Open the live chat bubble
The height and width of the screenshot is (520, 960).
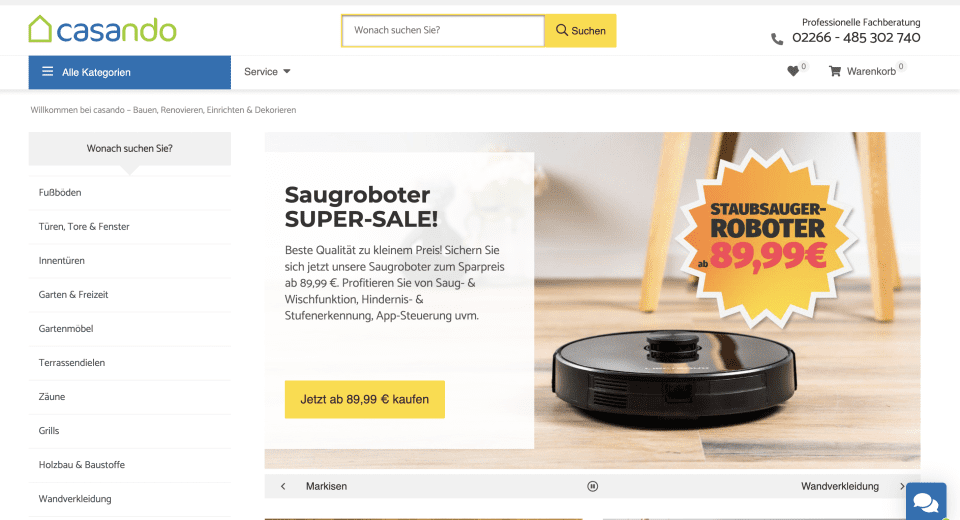coord(926,502)
